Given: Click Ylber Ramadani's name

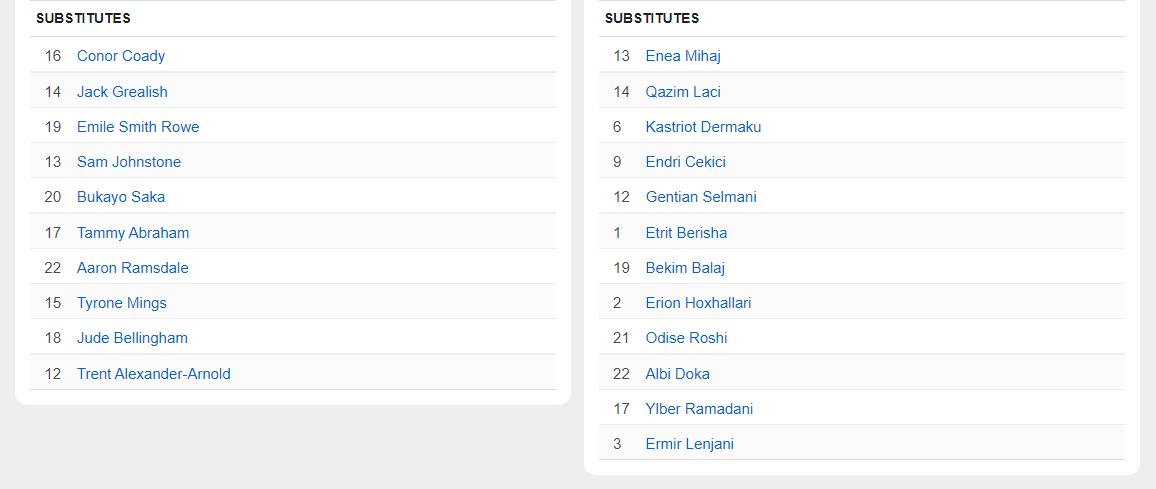Looking at the screenshot, I should tap(699, 409).
